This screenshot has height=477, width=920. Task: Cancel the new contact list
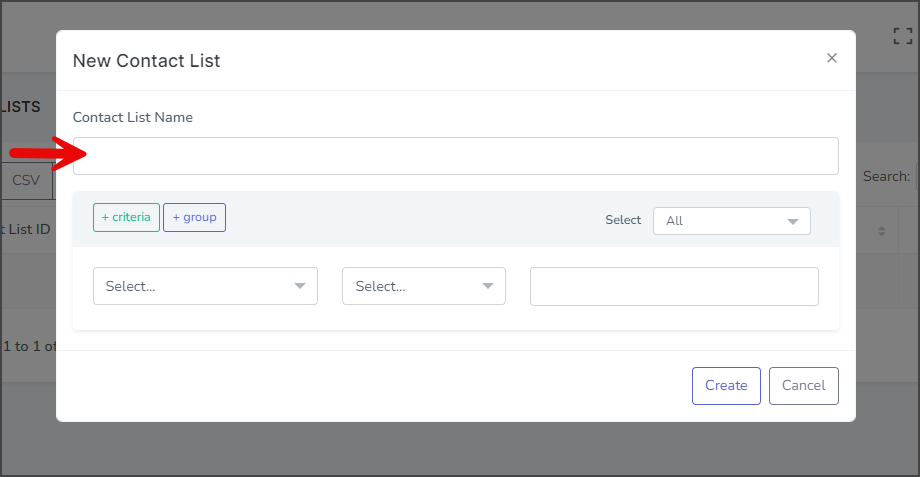pyautogui.click(x=804, y=386)
